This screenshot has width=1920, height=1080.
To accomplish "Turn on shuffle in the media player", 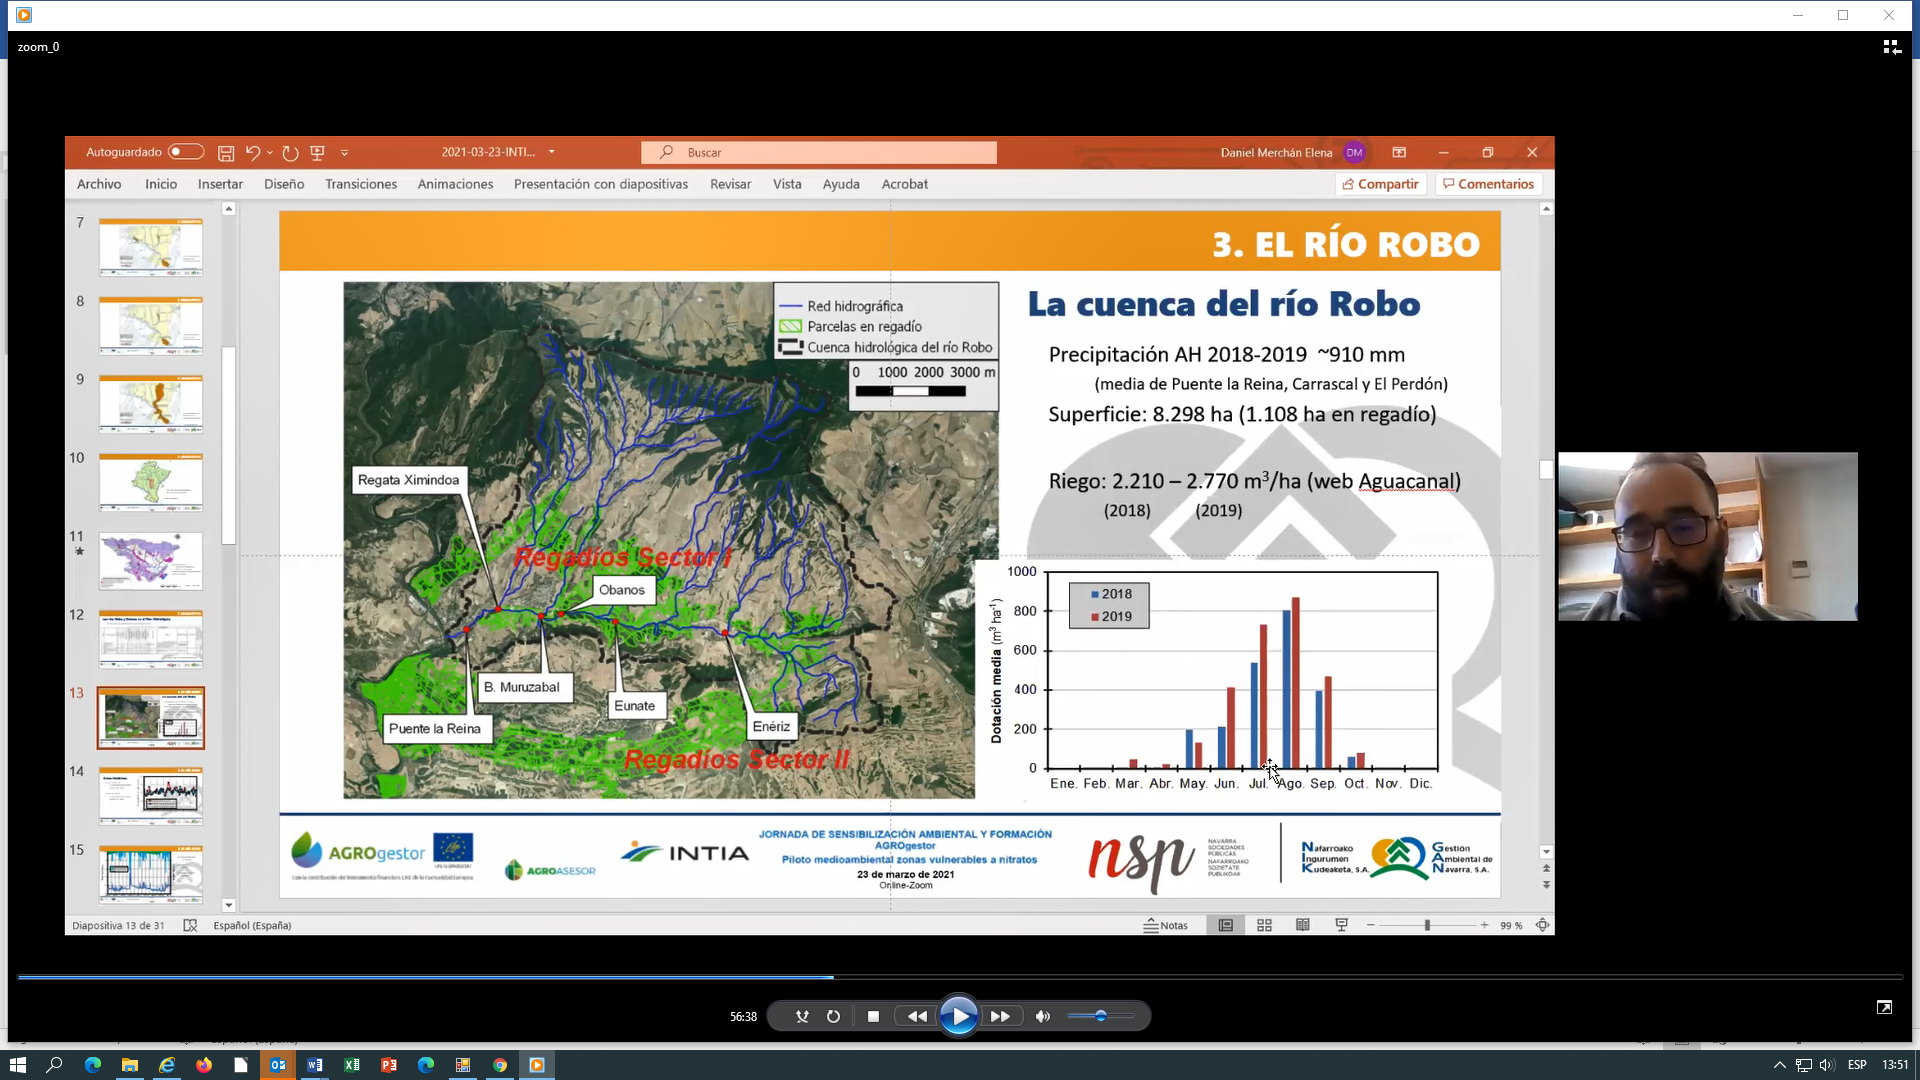I will pyautogui.click(x=802, y=1016).
